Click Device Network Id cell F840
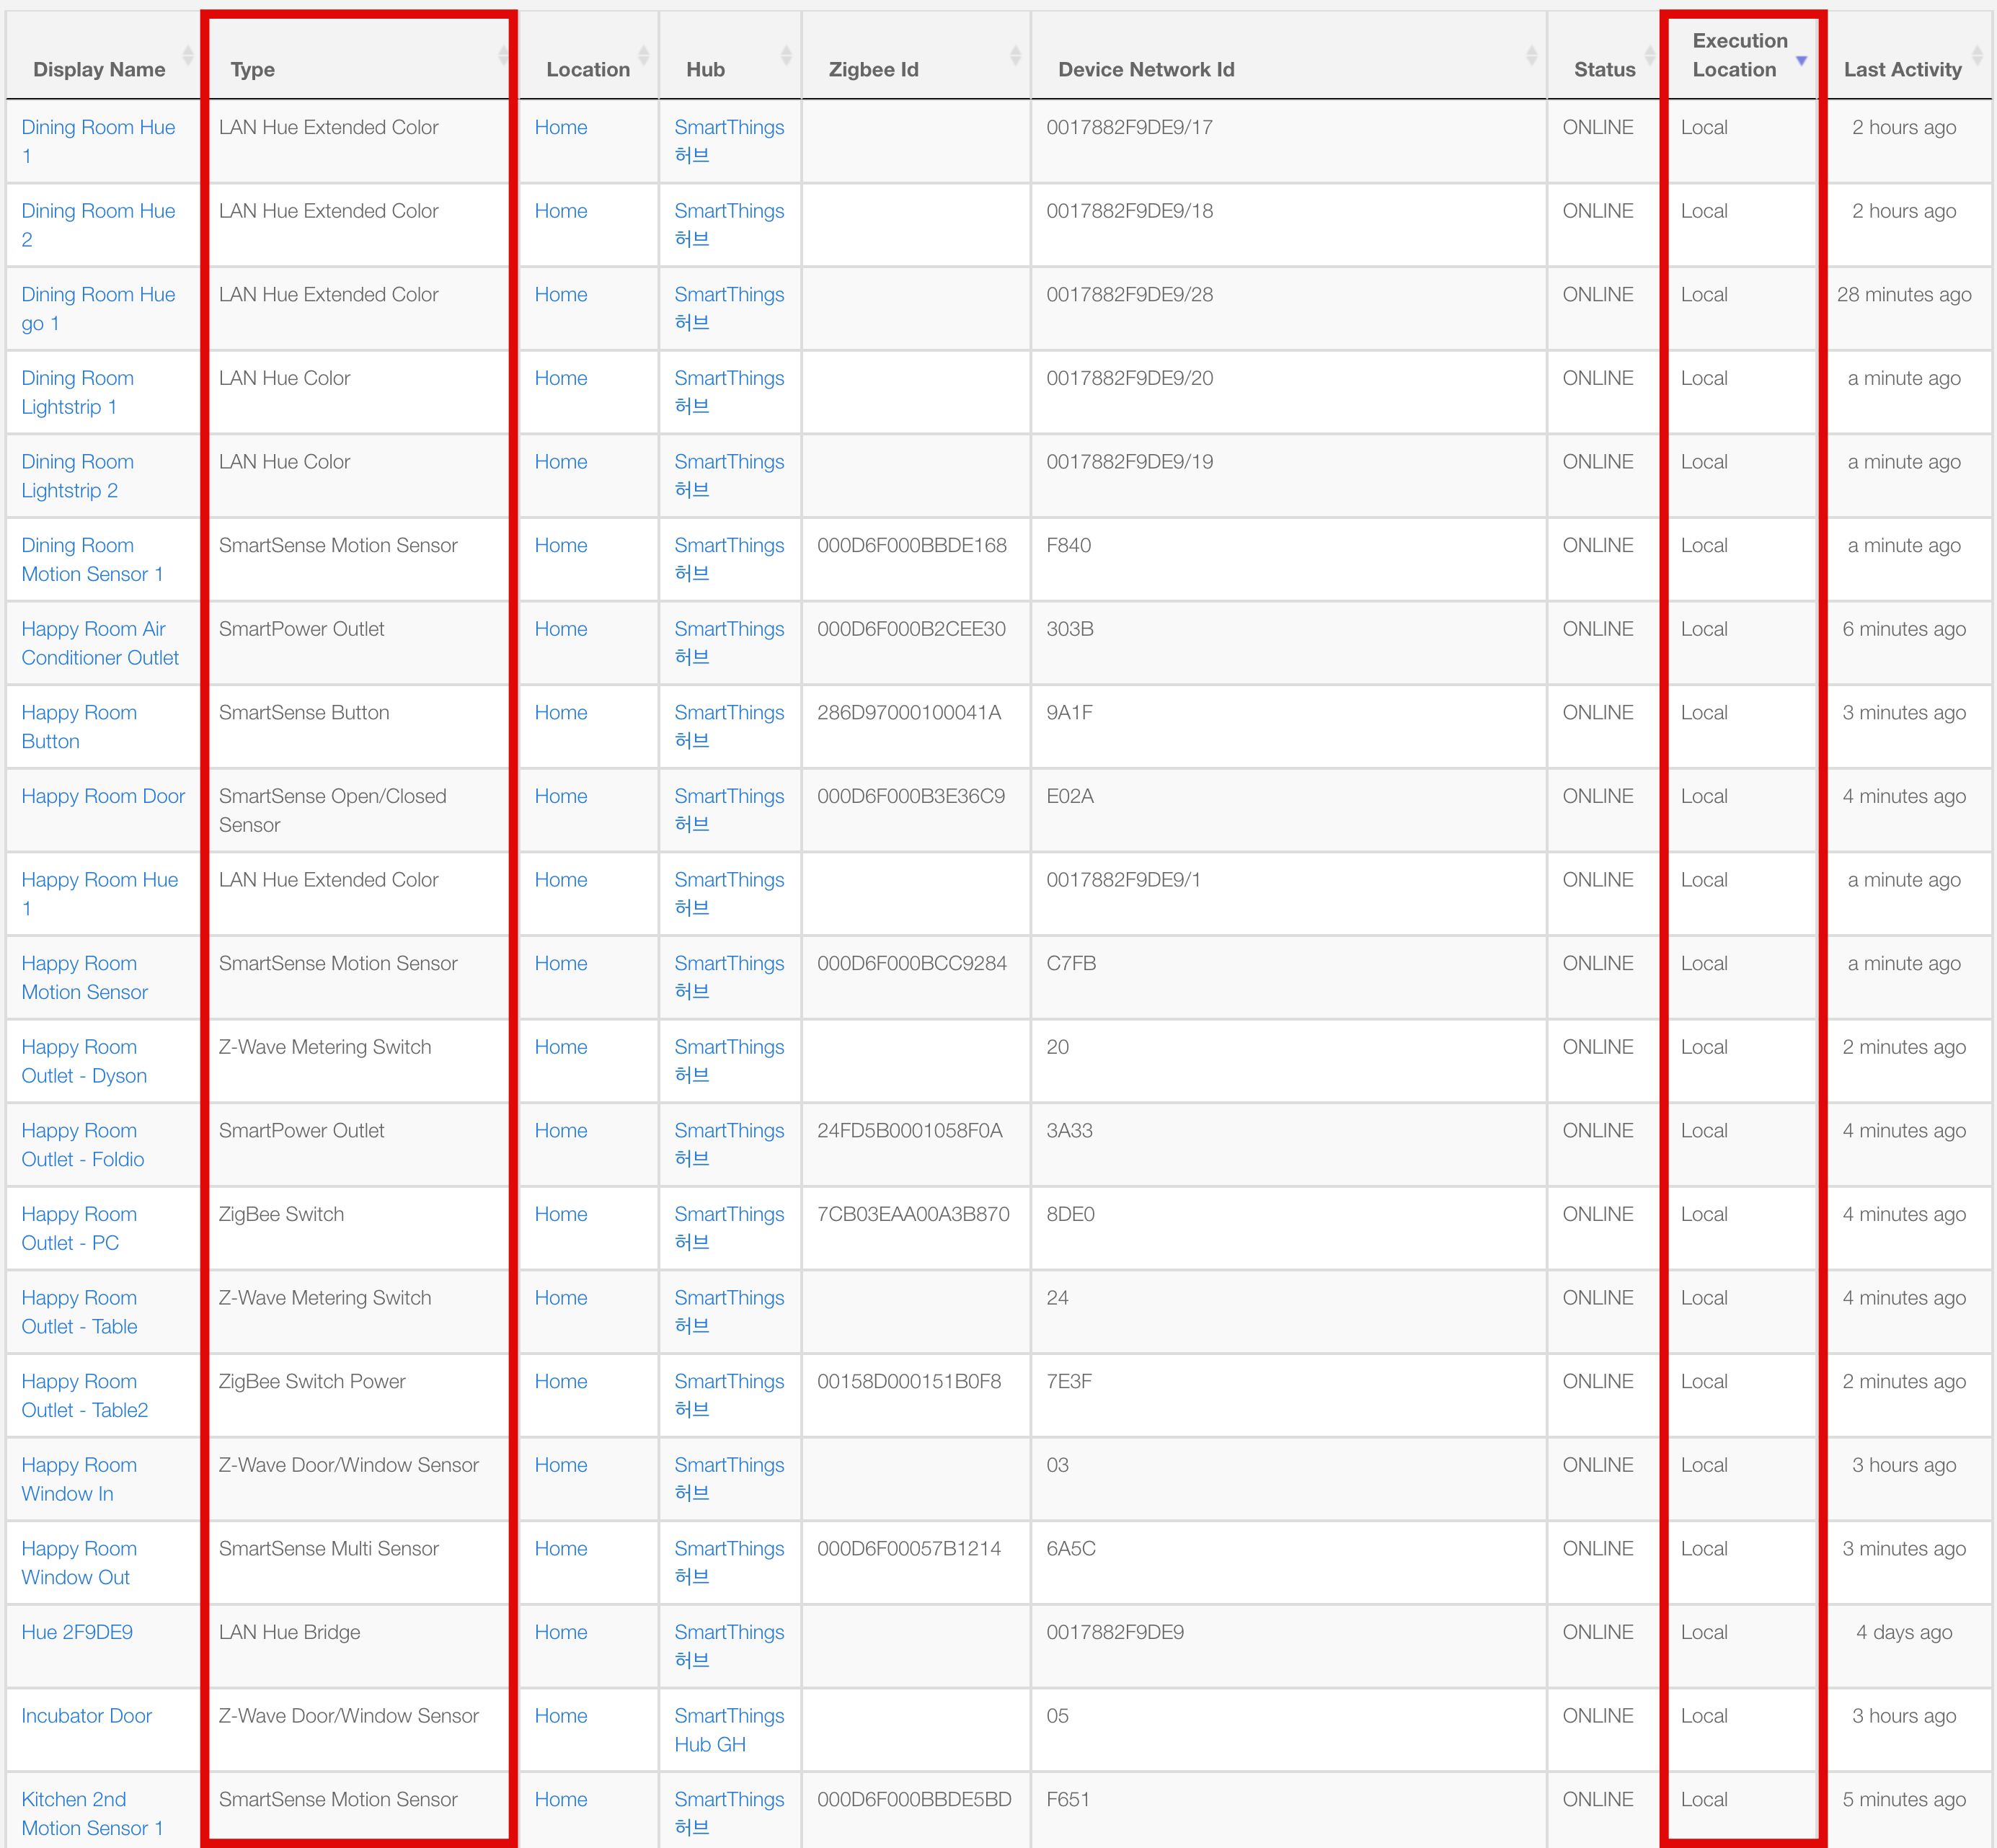Viewport: 1997px width, 1848px height. click(1068, 546)
